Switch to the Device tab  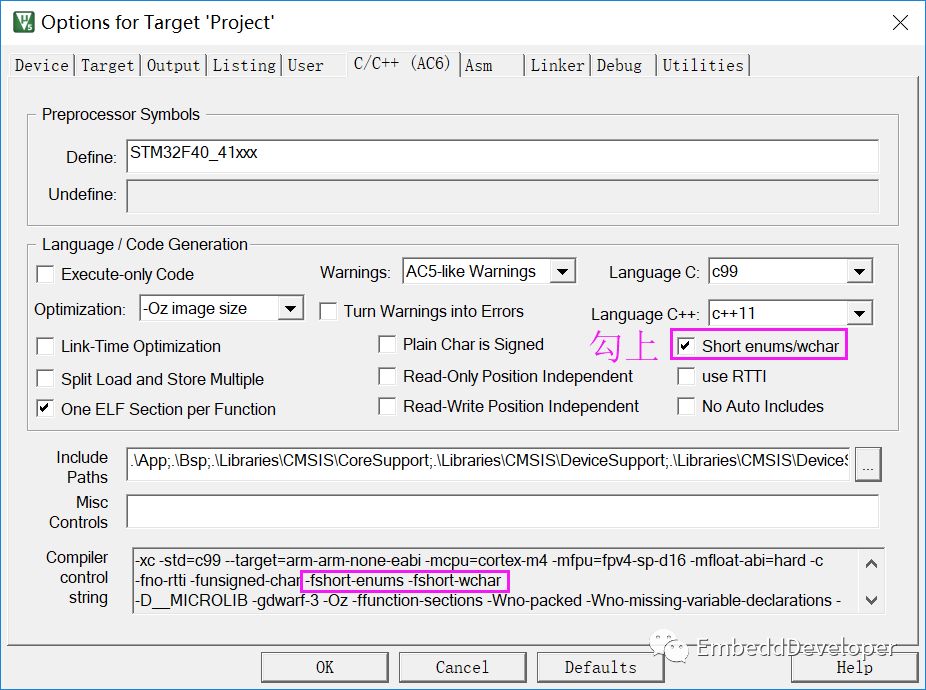click(x=41, y=65)
